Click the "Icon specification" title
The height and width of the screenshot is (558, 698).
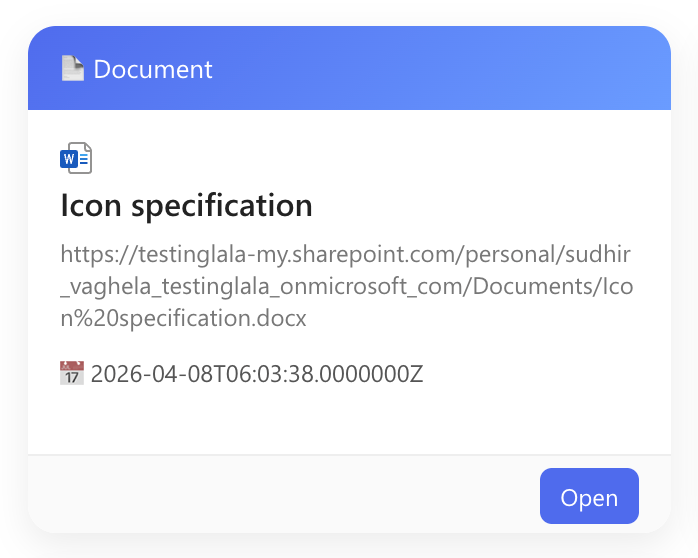(186, 206)
